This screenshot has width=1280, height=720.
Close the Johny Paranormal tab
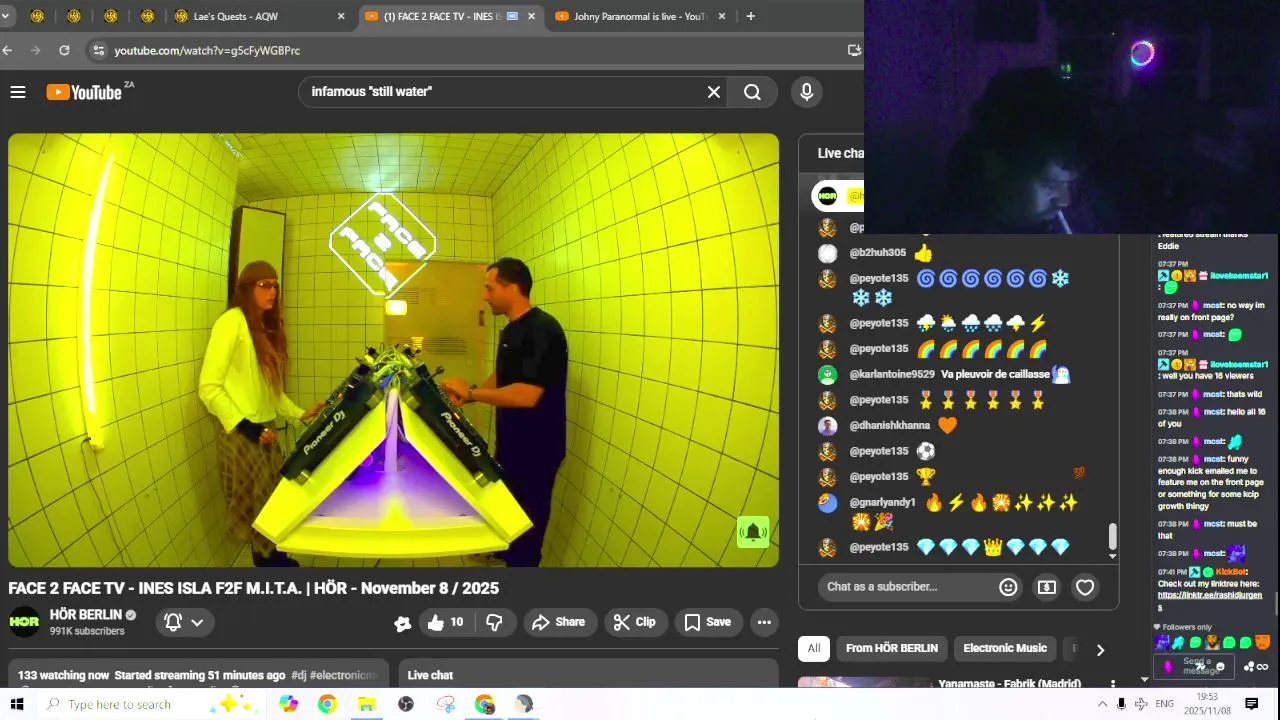pos(723,16)
